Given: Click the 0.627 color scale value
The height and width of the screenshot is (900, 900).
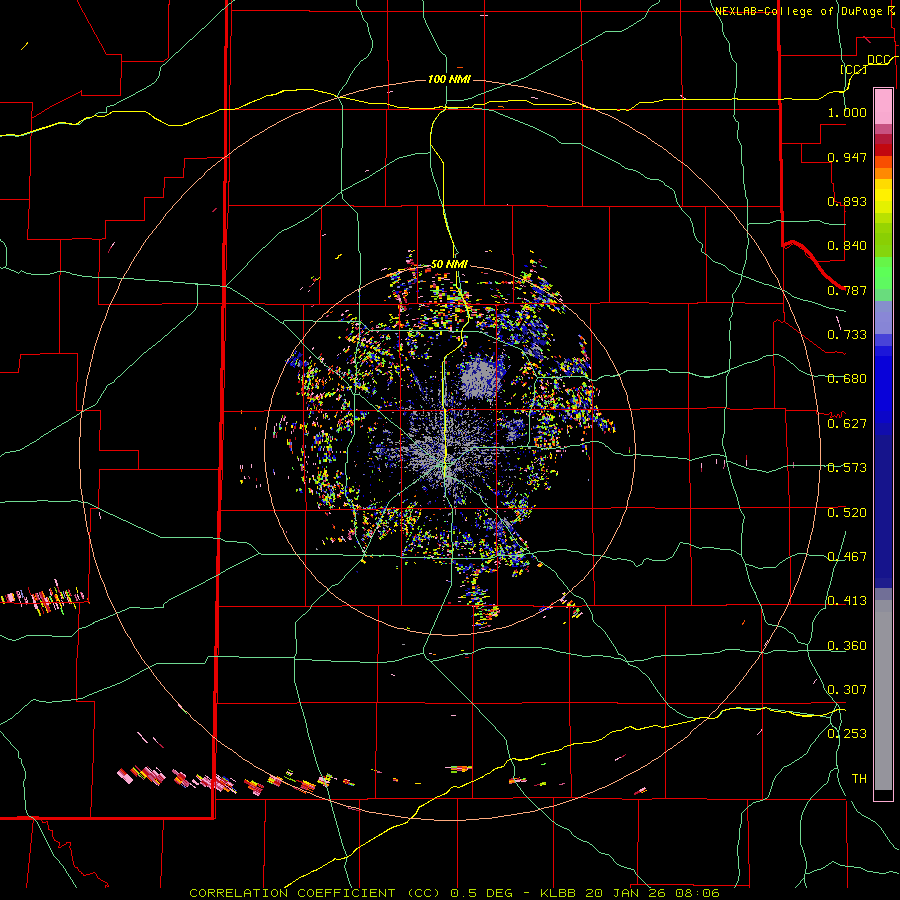Looking at the screenshot, I should (847, 424).
